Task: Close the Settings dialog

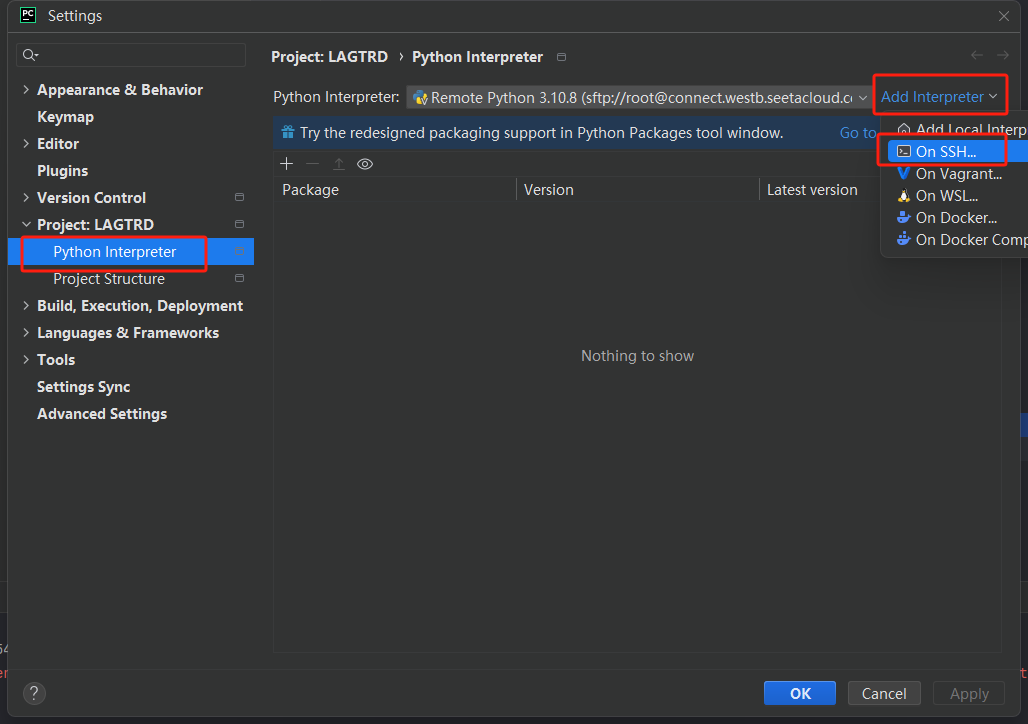Action: click(1004, 16)
